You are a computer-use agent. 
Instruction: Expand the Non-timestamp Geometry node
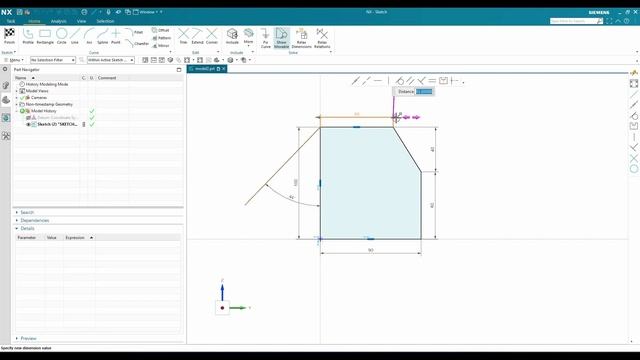17,104
